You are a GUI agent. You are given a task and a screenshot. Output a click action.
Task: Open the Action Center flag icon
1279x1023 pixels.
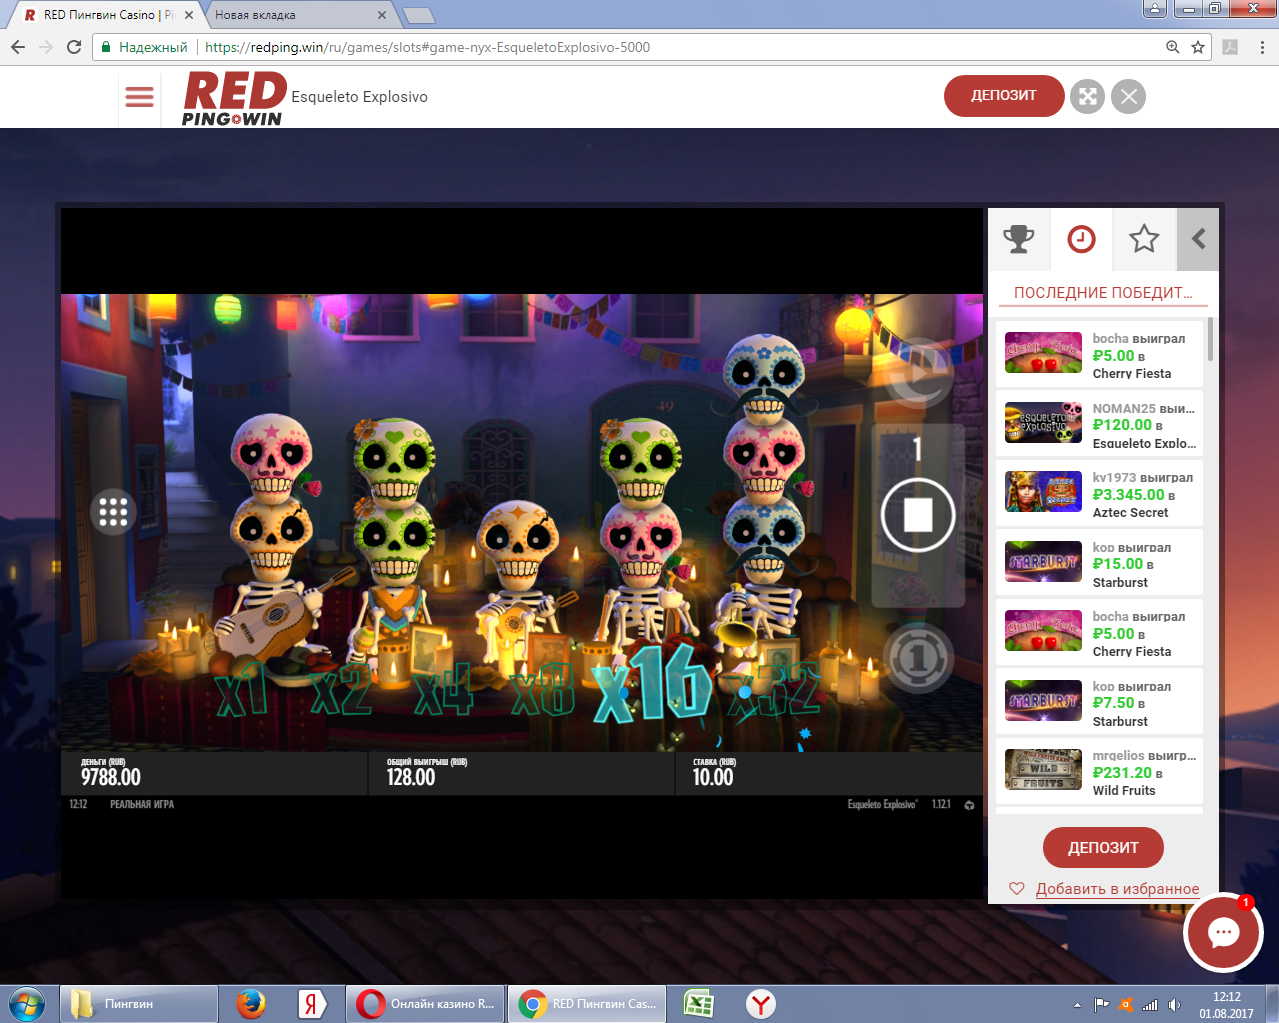[1101, 1005]
